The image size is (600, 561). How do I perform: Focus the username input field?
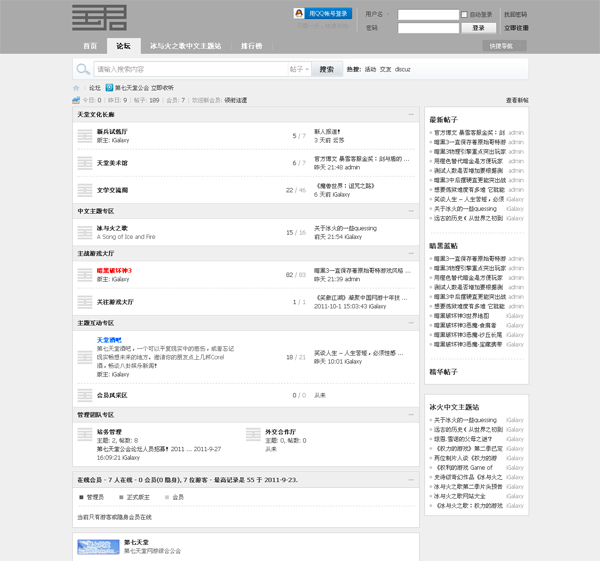click(428, 15)
